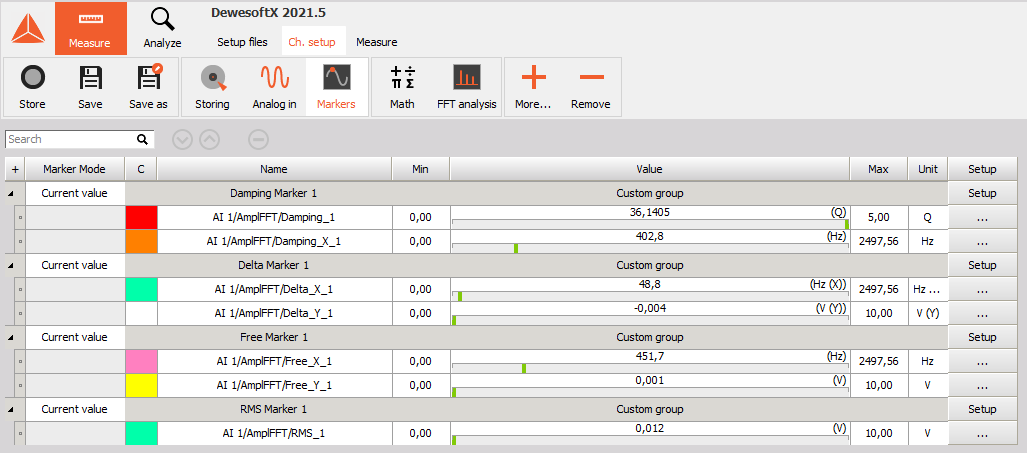Open Setup for Damping Marker 1
Viewport: 1027px width, 453px height.
tap(982, 193)
